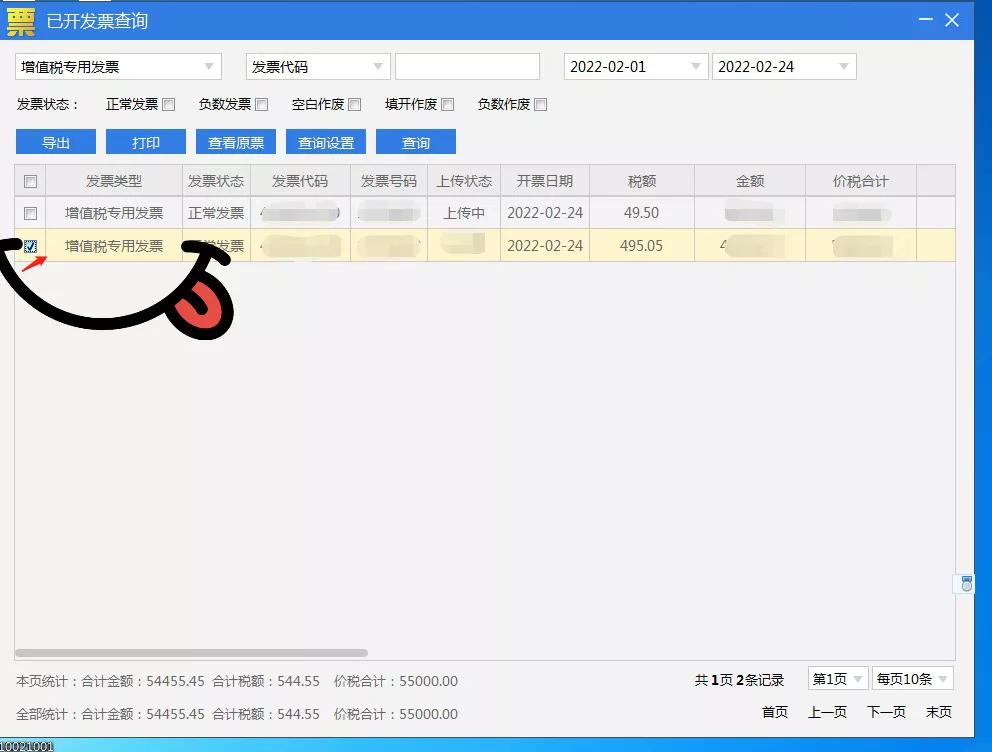992x752 pixels.
Task: Click the 票 invoice application logo icon
Action: [20, 20]
